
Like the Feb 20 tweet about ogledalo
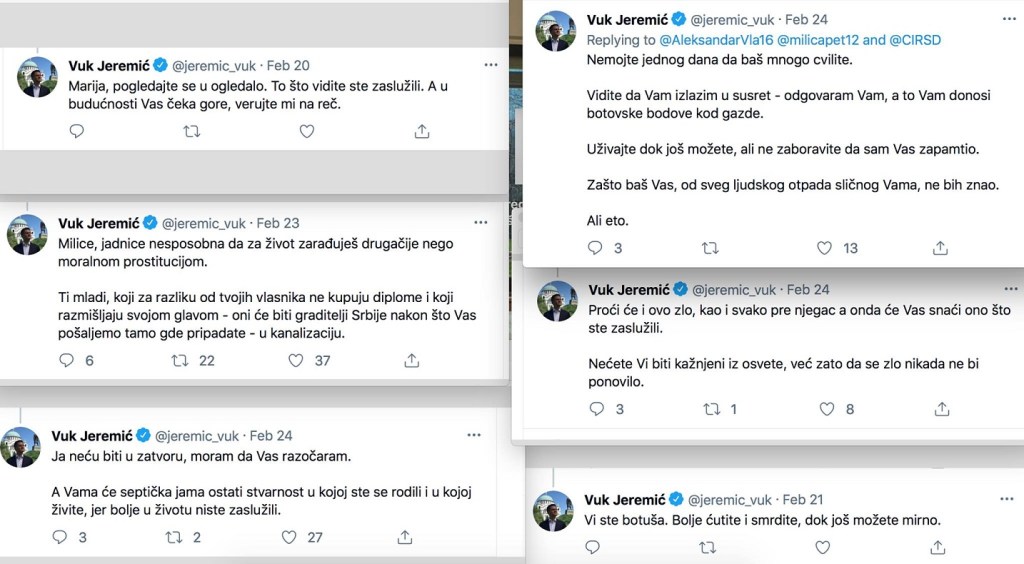point(307,131)
